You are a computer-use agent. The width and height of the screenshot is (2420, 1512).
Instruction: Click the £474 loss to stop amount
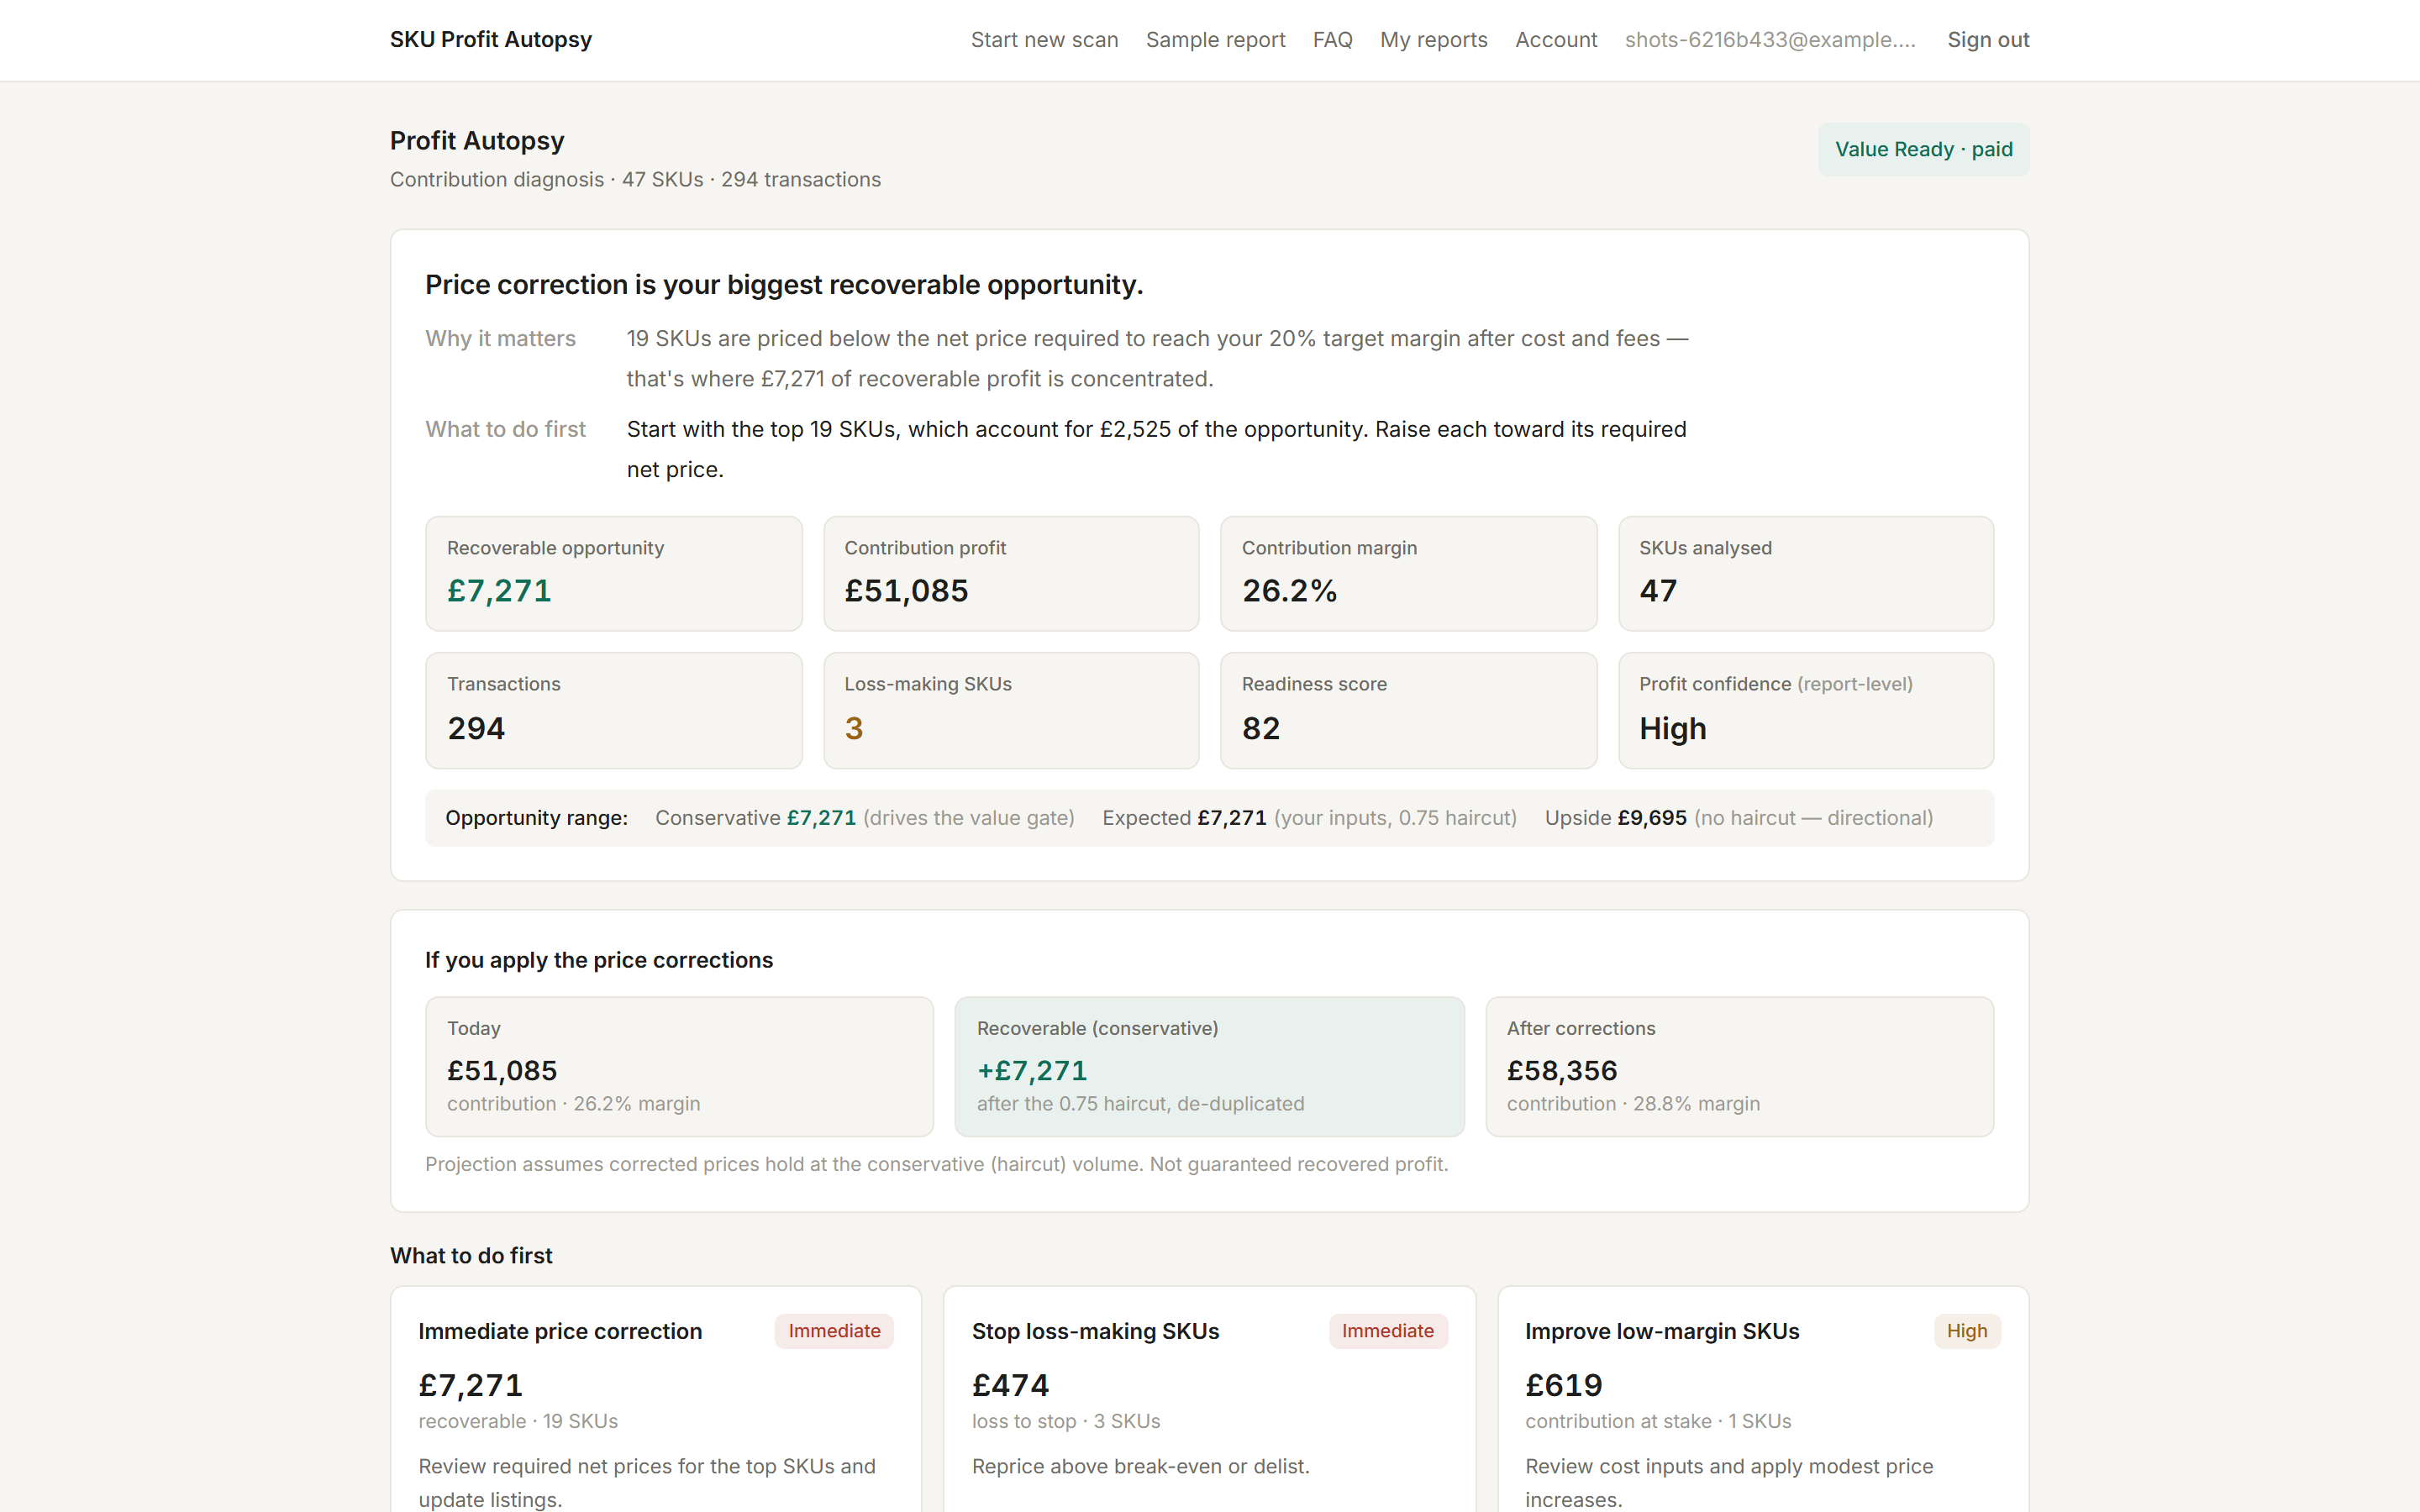[1010, 1386]
